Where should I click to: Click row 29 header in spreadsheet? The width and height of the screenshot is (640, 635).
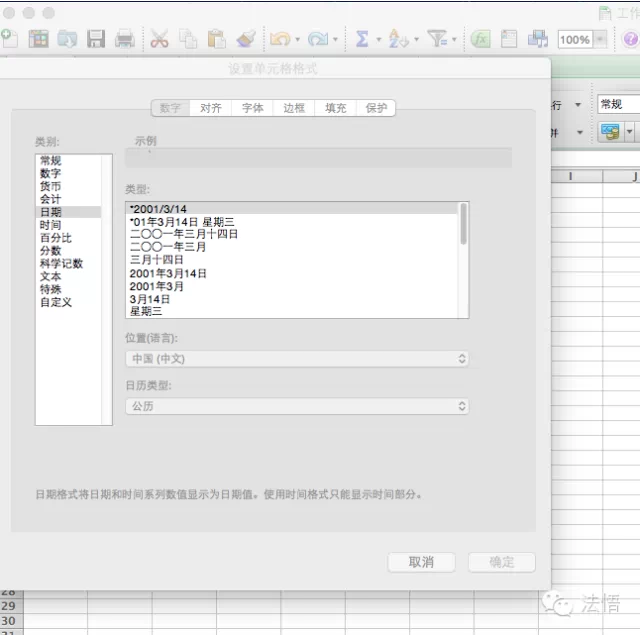click(11, 606)
